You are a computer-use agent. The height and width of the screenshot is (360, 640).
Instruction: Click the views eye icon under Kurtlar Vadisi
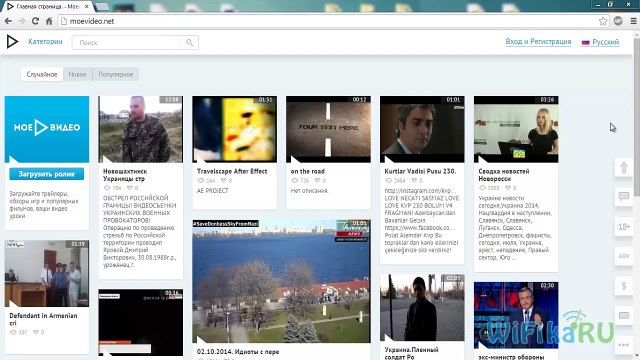[389, 180]
